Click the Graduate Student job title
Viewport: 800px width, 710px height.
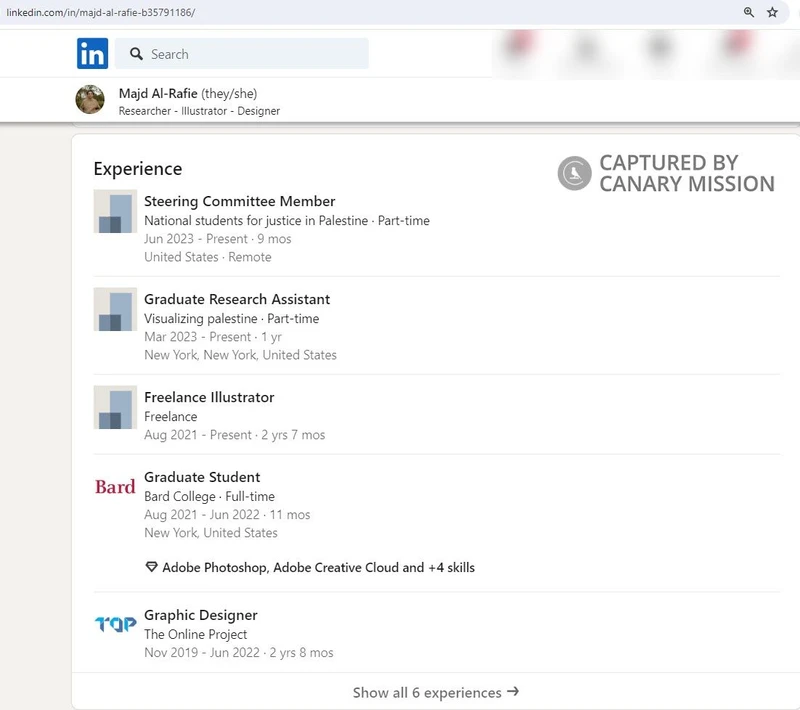(x=202, y=477)
